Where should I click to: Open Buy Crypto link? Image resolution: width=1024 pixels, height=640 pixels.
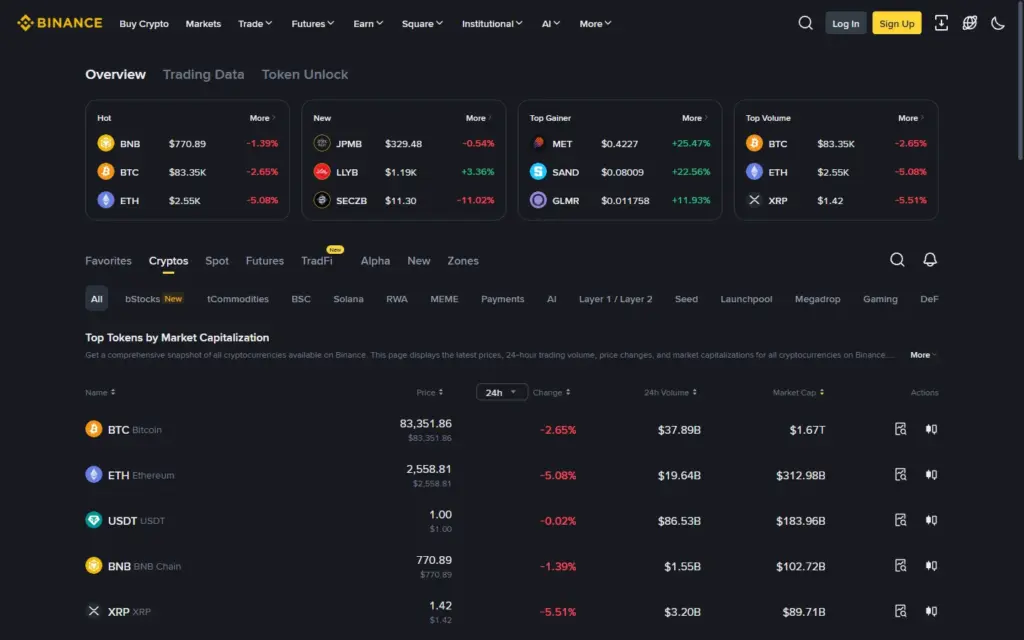[144, 24]
